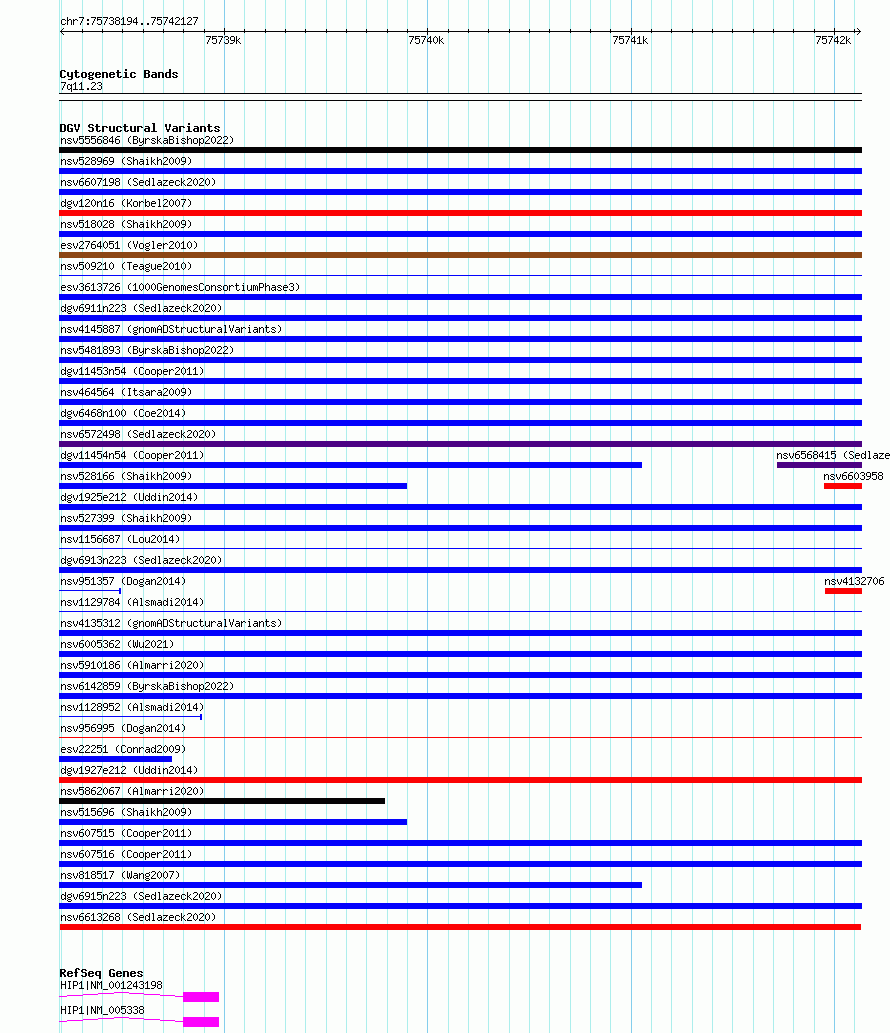The width and height of the screenshot is (890, 1033).
Task: Open dgv6915n223 (Sedlazeck2020) variant
Action: point(141,899)
